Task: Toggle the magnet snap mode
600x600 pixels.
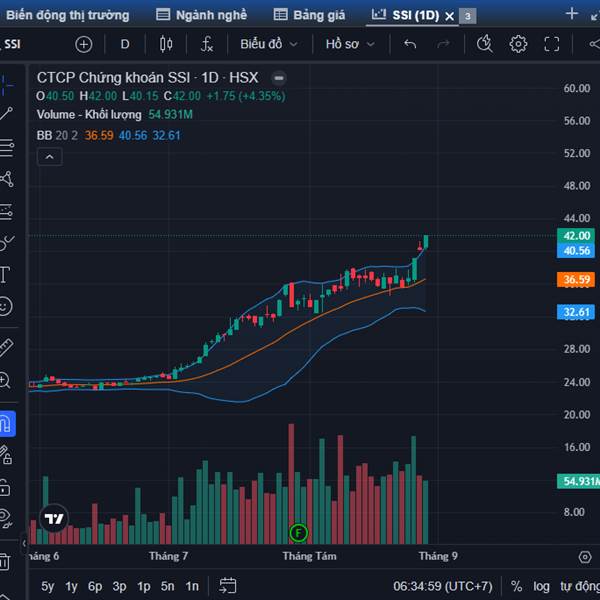Action: click(7, 424)
